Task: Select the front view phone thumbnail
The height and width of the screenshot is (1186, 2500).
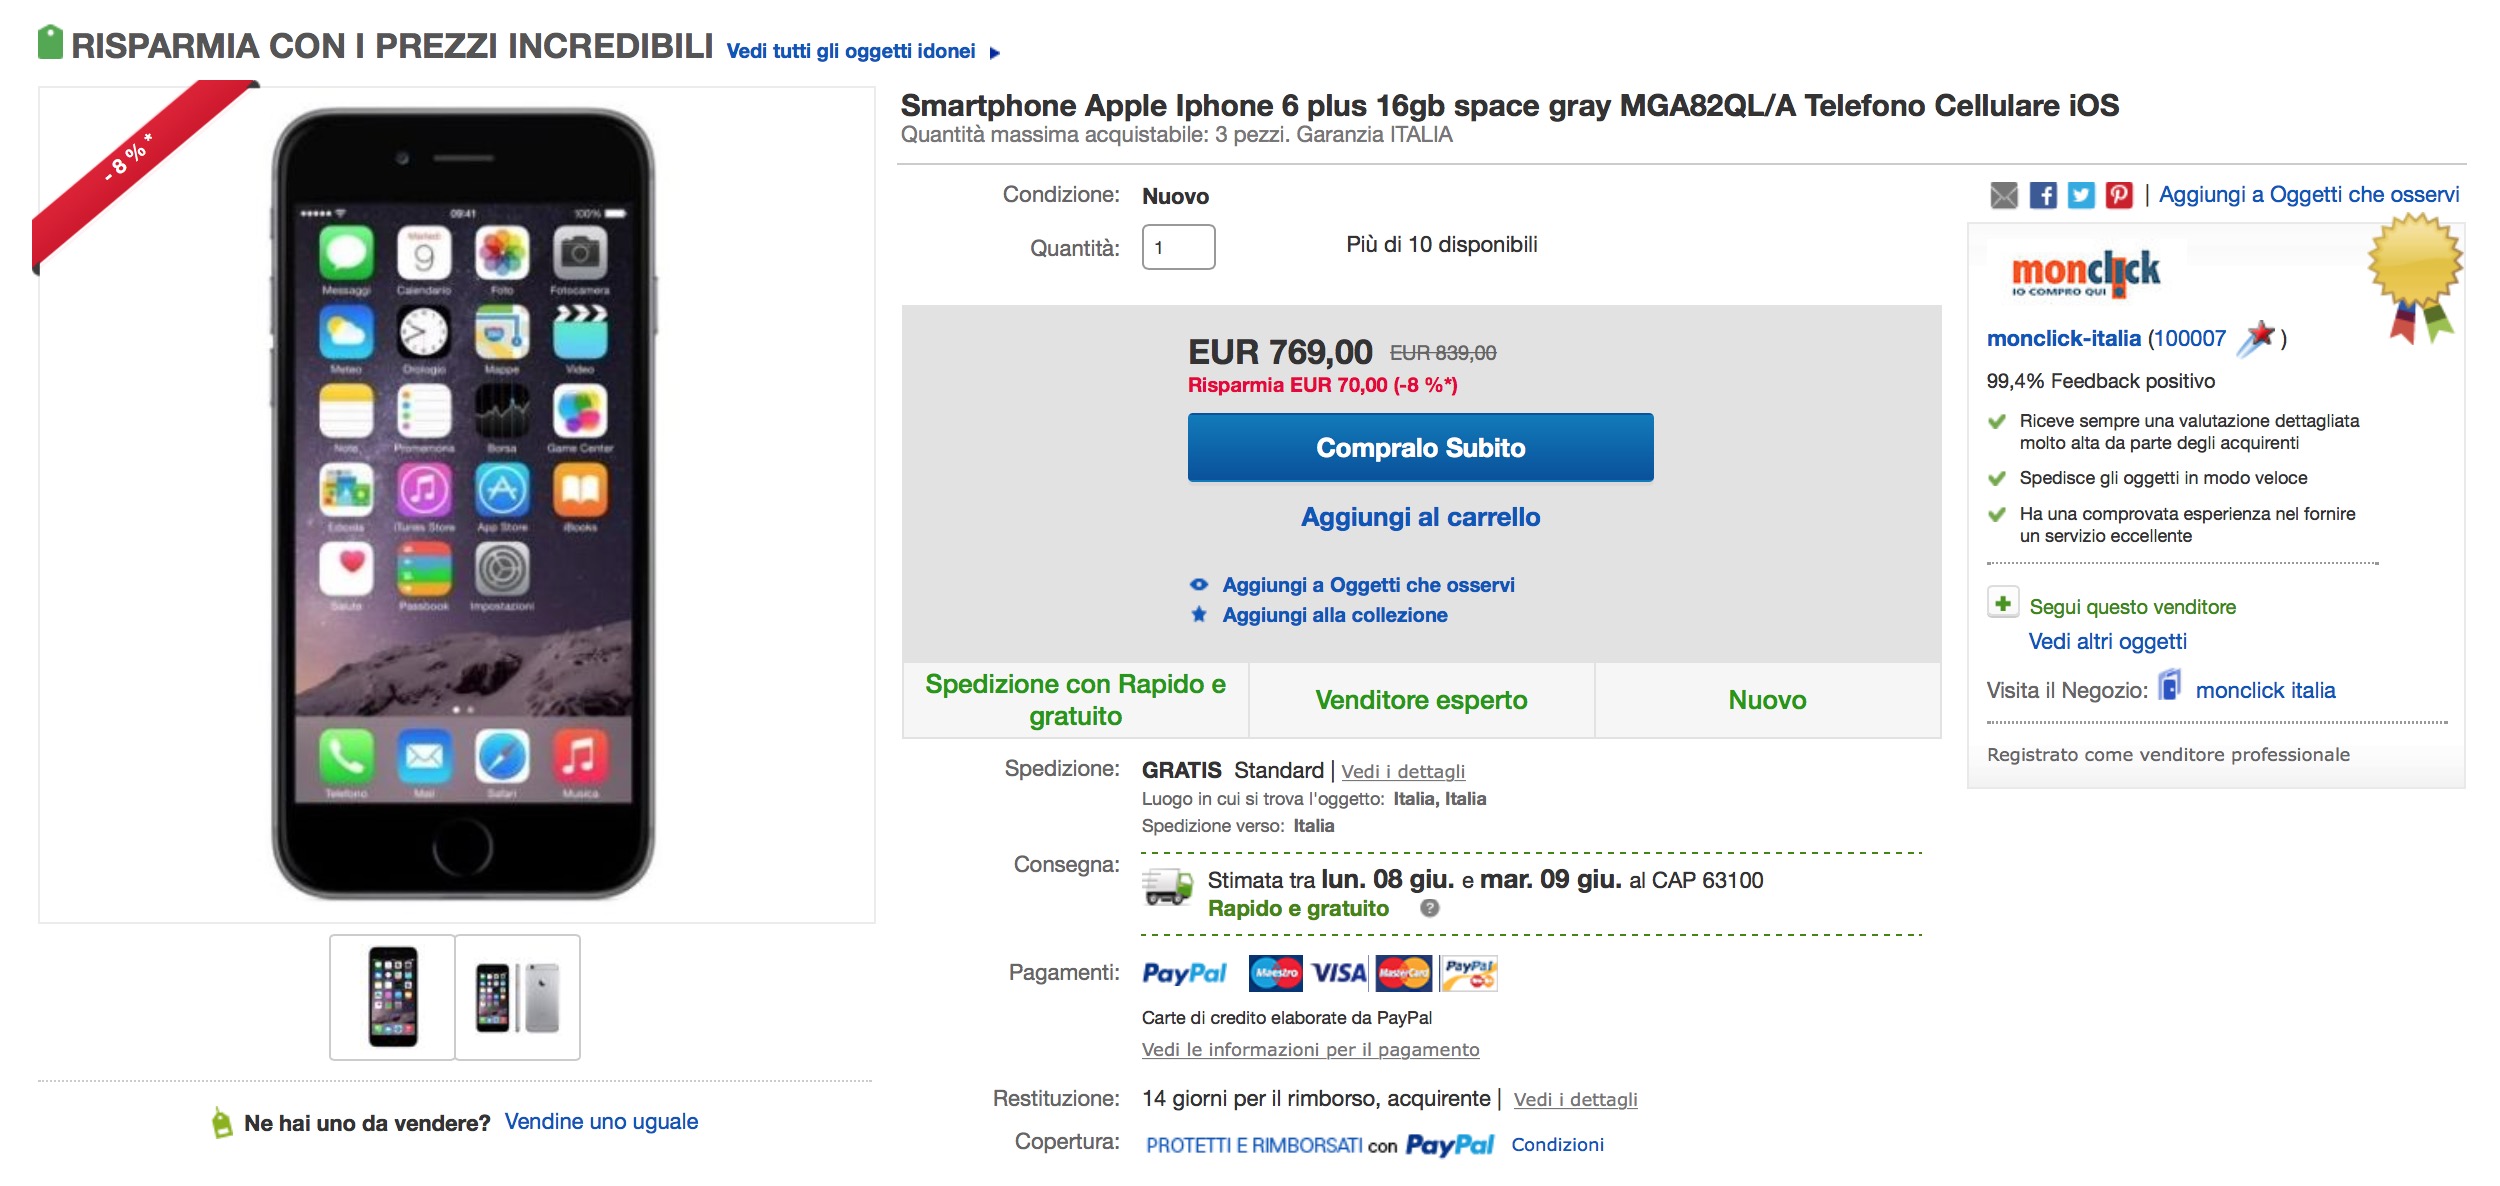Action: point(393,997)
